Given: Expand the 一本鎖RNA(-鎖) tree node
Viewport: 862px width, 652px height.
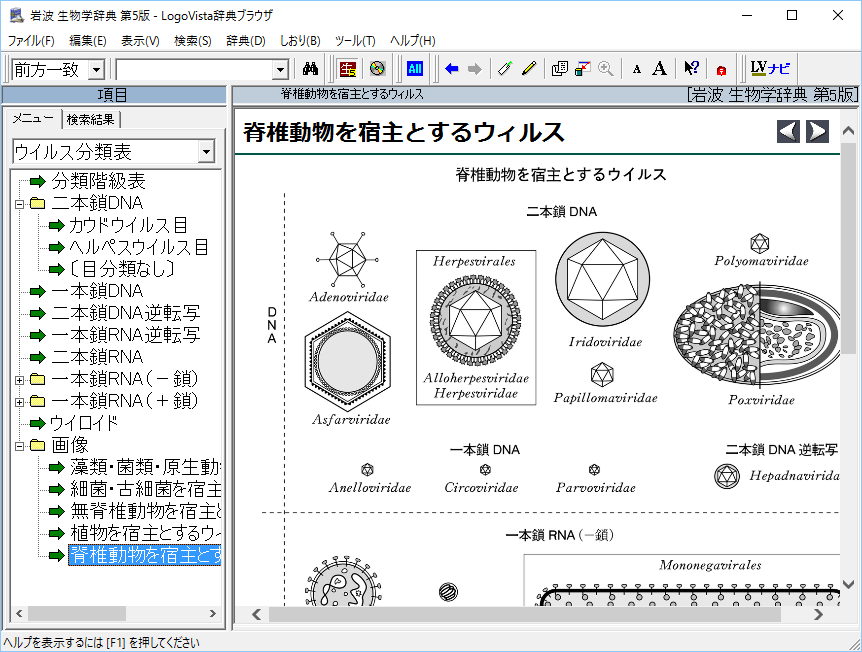Looking at the screenshot, I should [19, 379].
